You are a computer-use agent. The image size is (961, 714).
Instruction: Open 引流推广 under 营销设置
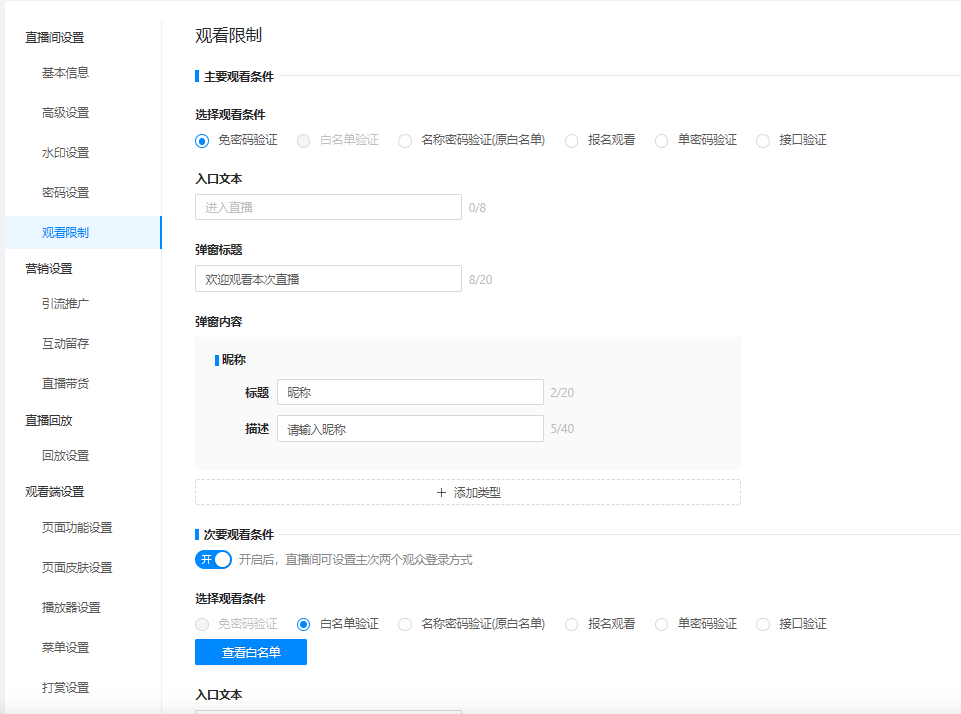pyautogui.click(x=65, y=304)
